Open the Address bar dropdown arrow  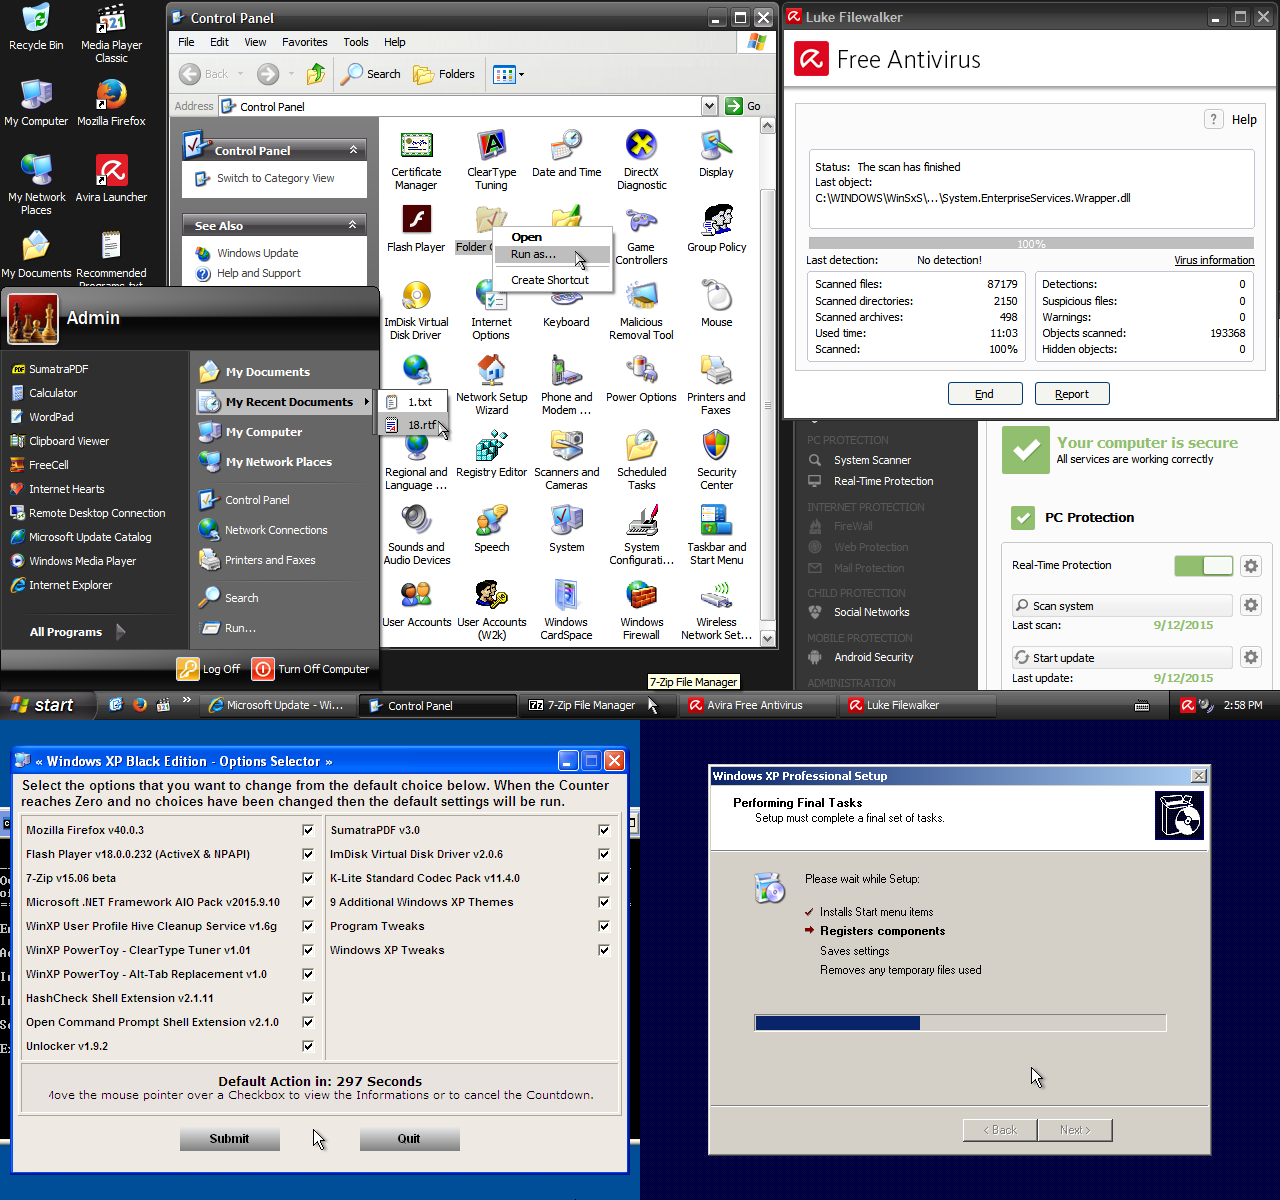tap(709, 106)
